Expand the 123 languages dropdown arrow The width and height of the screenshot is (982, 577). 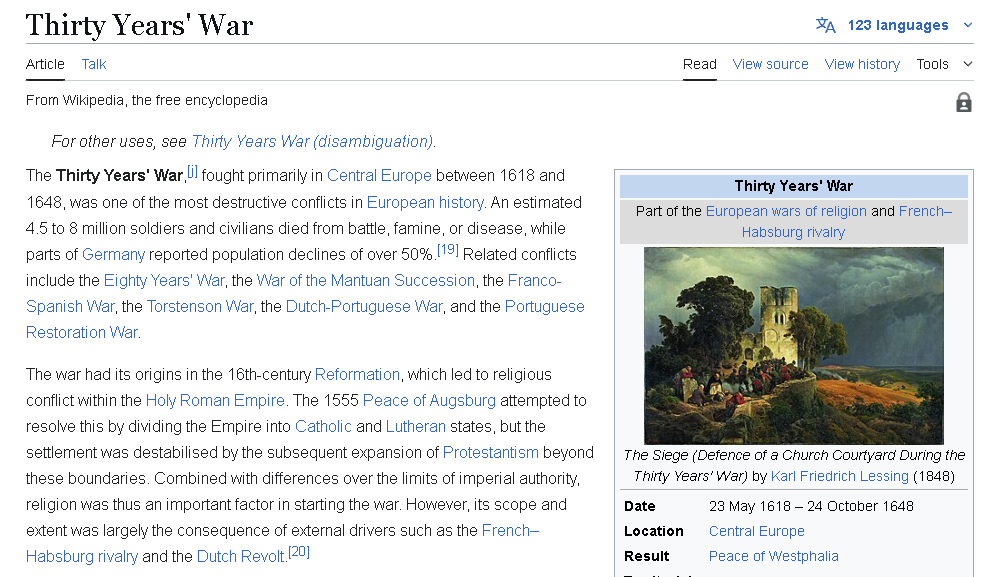coord(968,25)
